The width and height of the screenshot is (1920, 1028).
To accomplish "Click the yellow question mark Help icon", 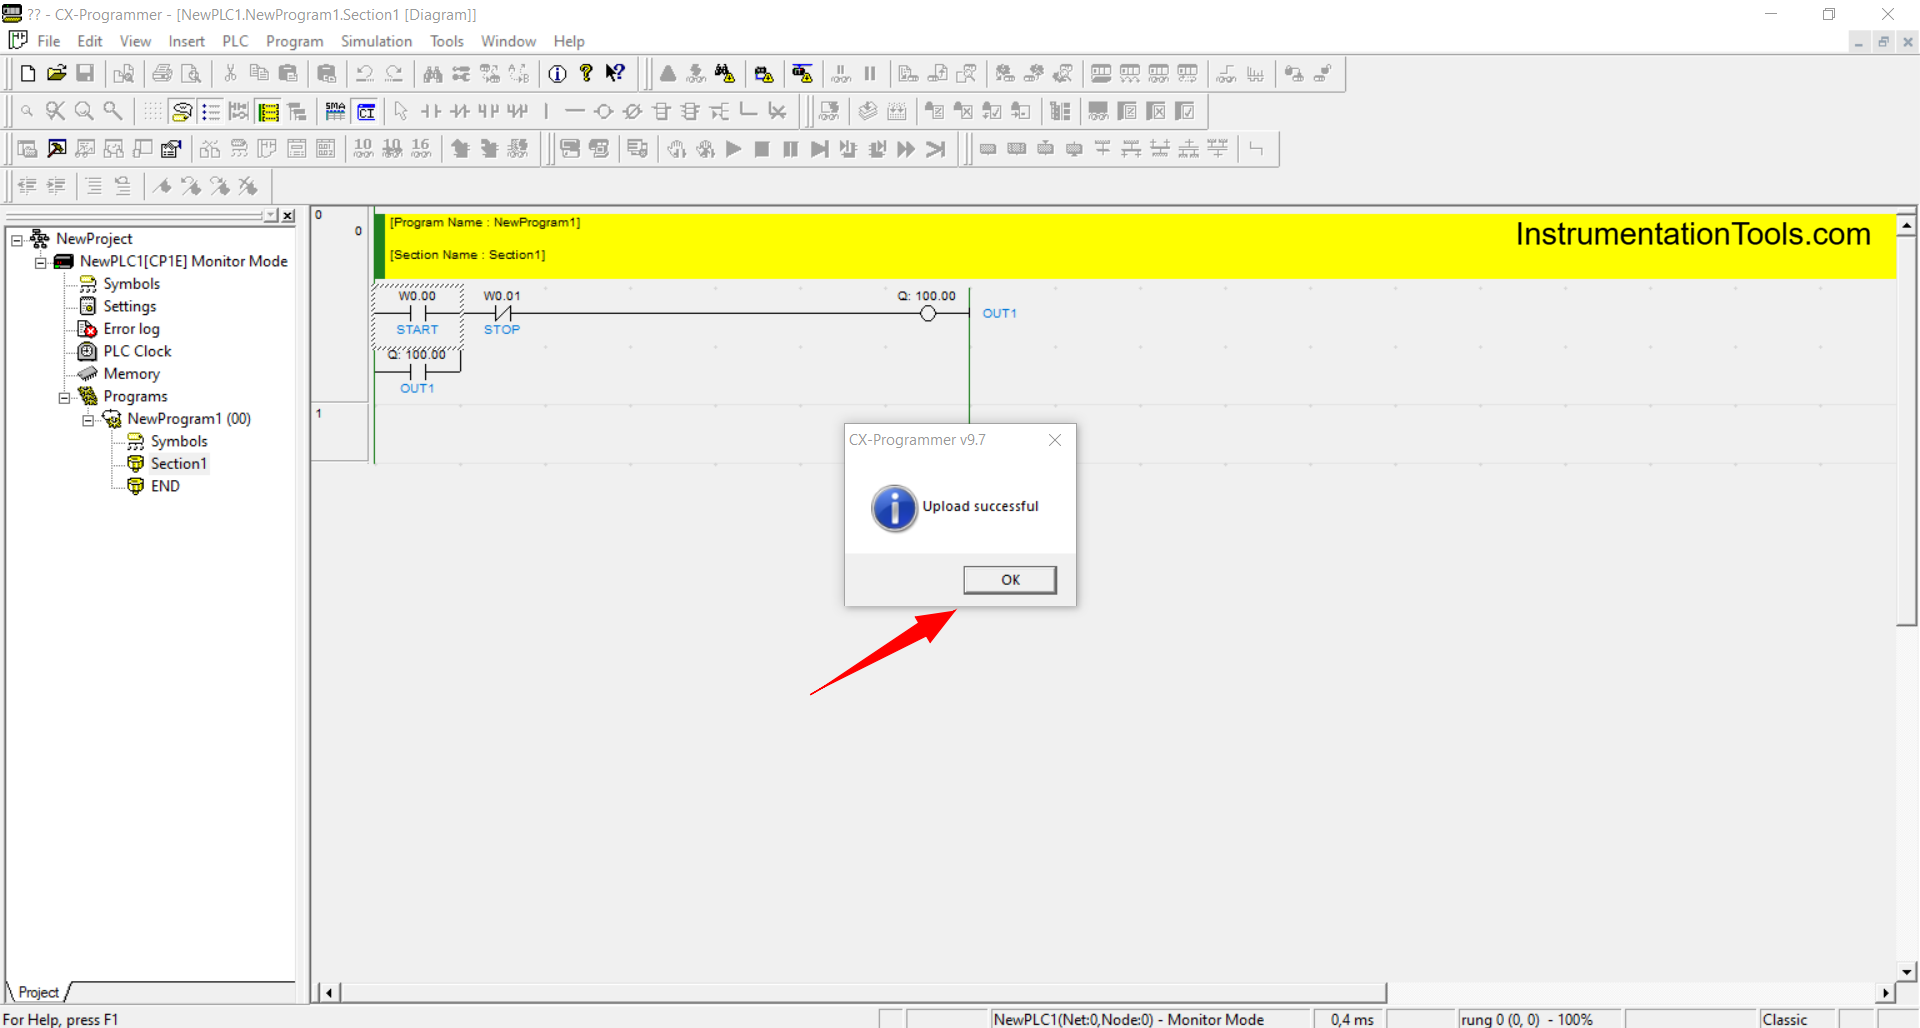I will click(x=587, y=73).
